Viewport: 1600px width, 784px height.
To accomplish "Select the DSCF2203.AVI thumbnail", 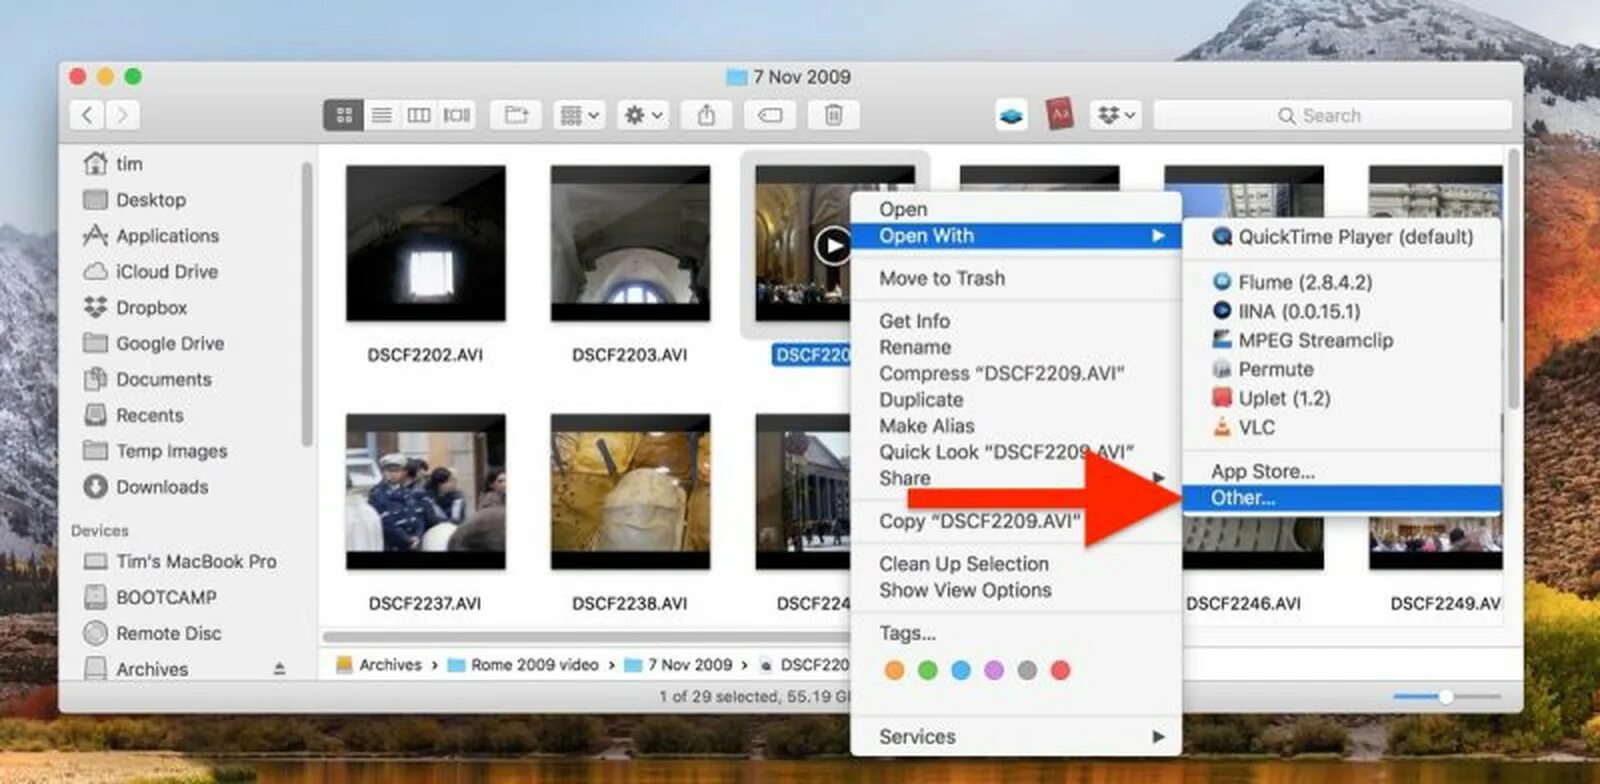I will click(x=630, y=243).
